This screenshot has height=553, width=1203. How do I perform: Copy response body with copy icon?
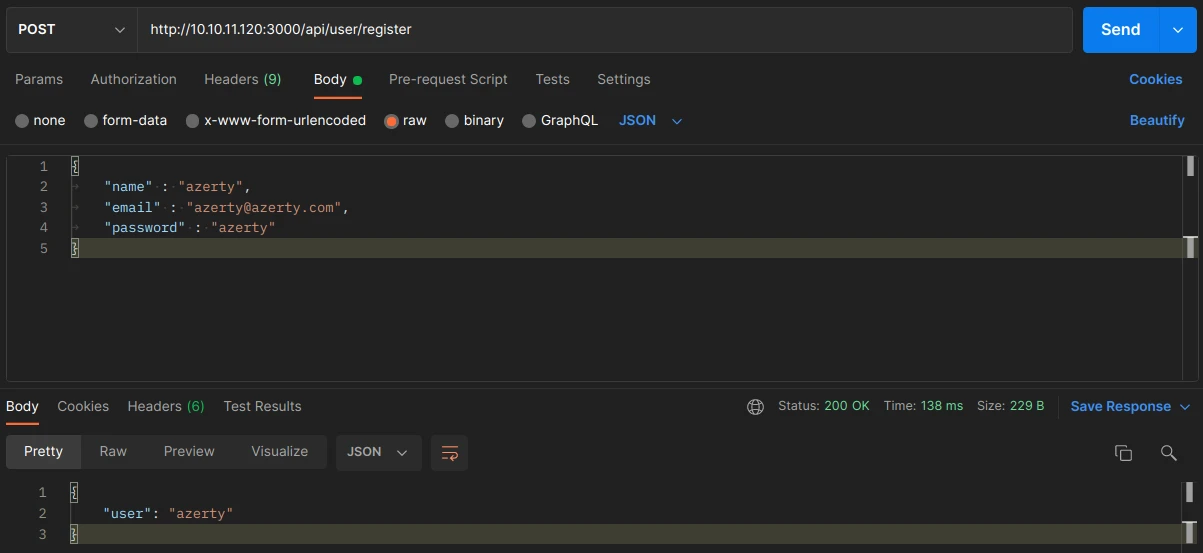(1123, 453)
